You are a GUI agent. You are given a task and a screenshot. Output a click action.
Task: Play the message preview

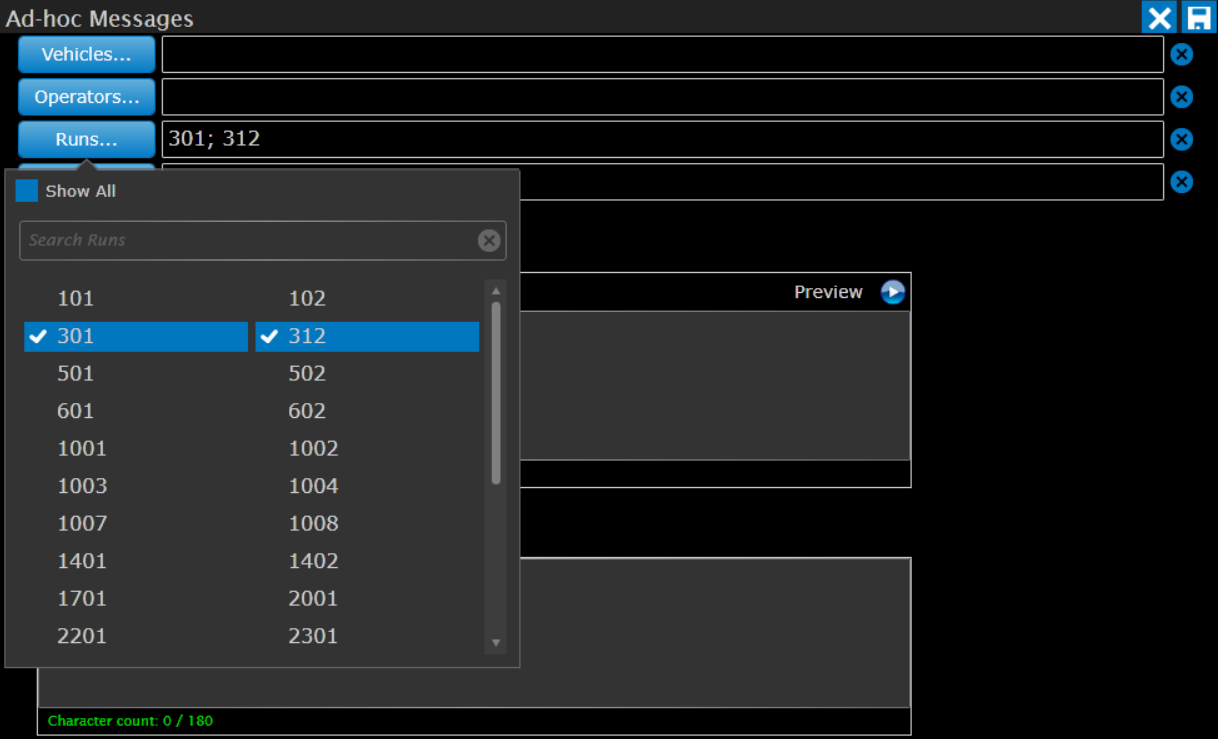pyautogui.click(x=892, y=292)
